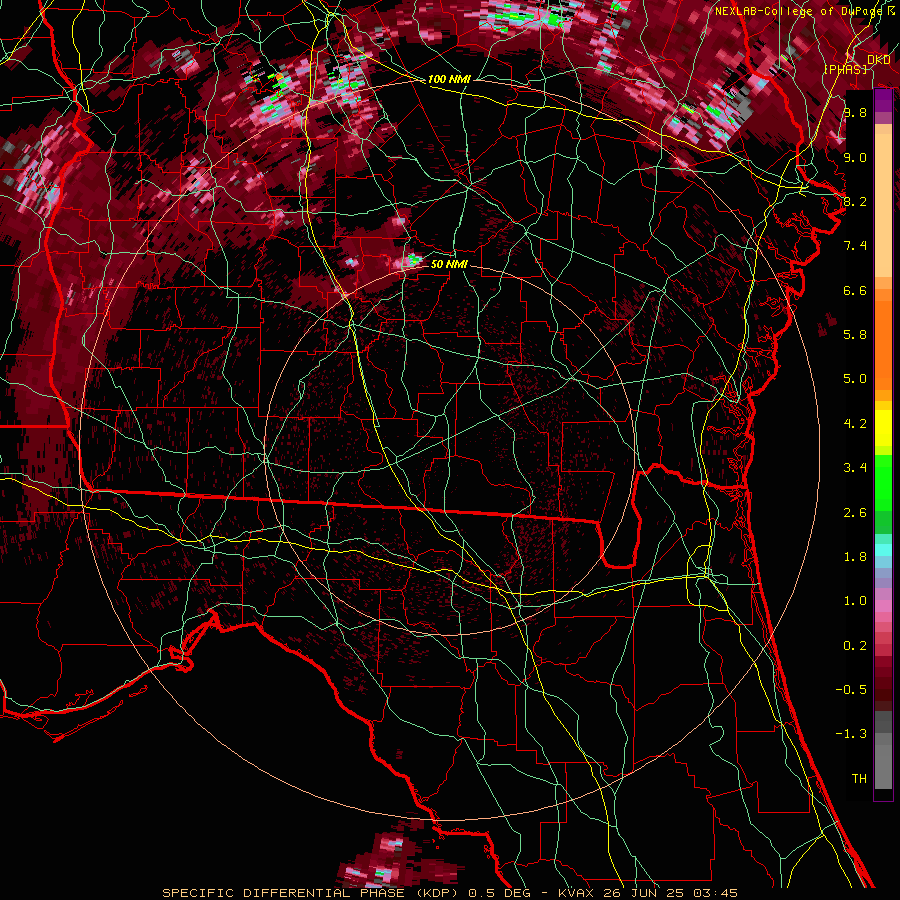Click the 9.8 legend value
The image size is (900, 900).
[855, 112]
